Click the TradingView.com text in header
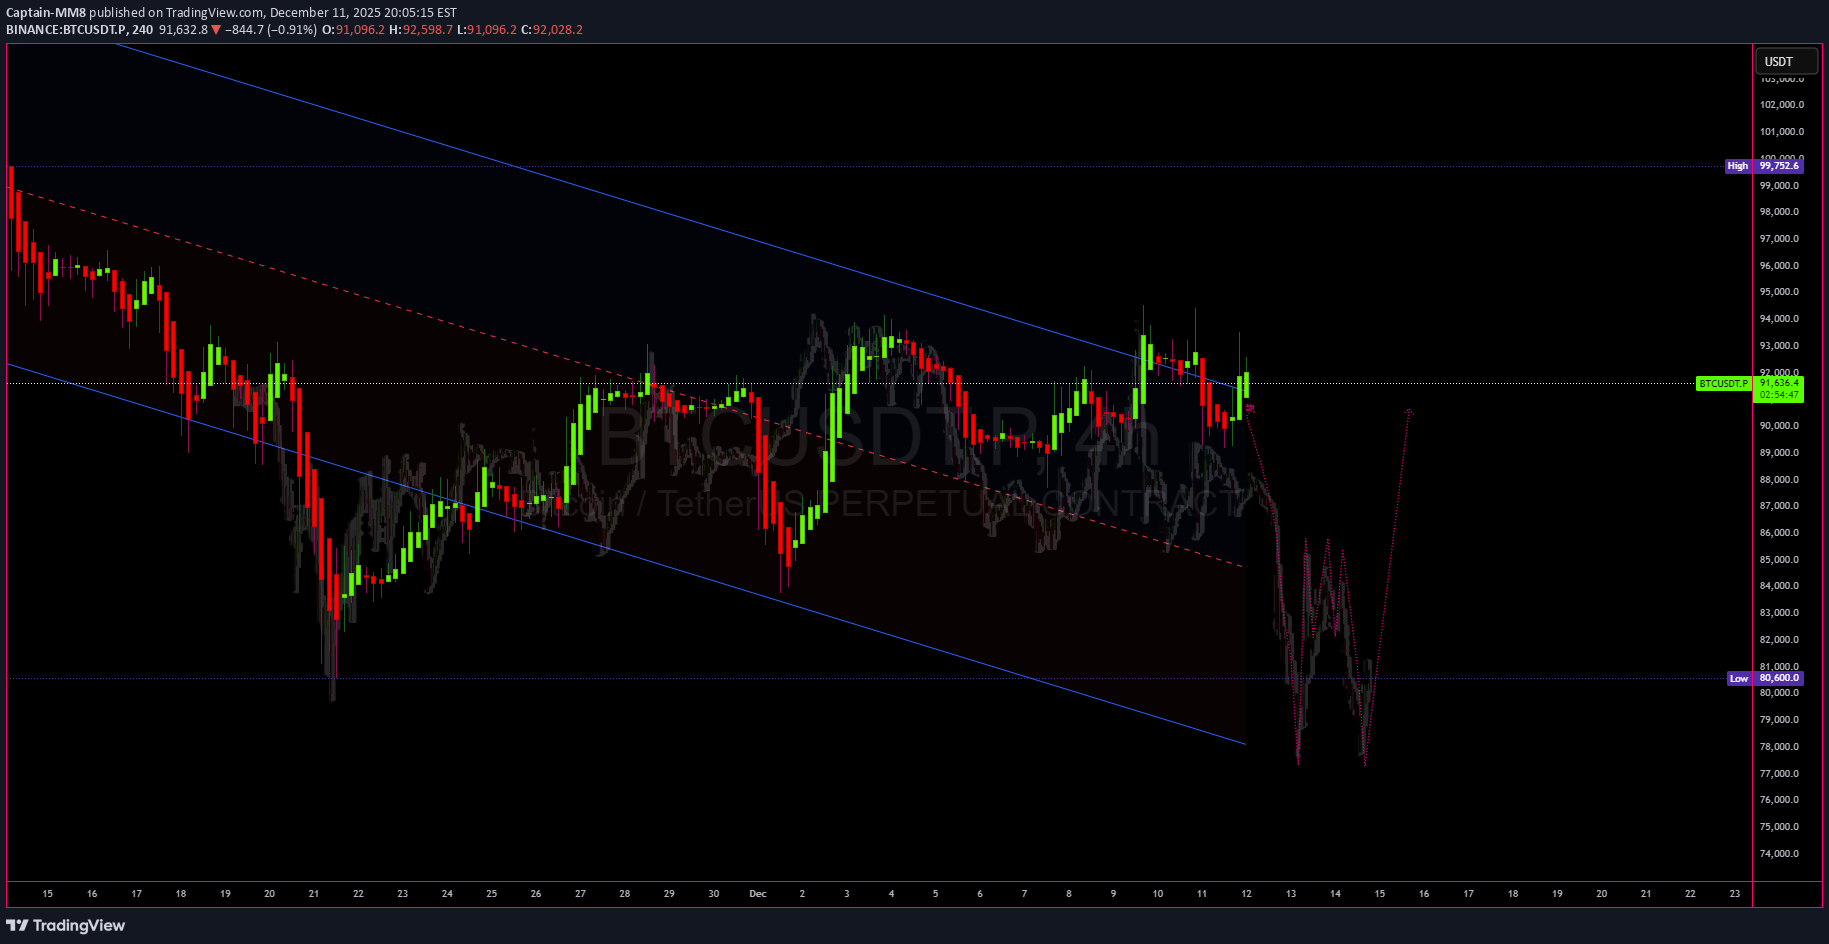Screen dimensions: 1829x944 tap(208, 13)
